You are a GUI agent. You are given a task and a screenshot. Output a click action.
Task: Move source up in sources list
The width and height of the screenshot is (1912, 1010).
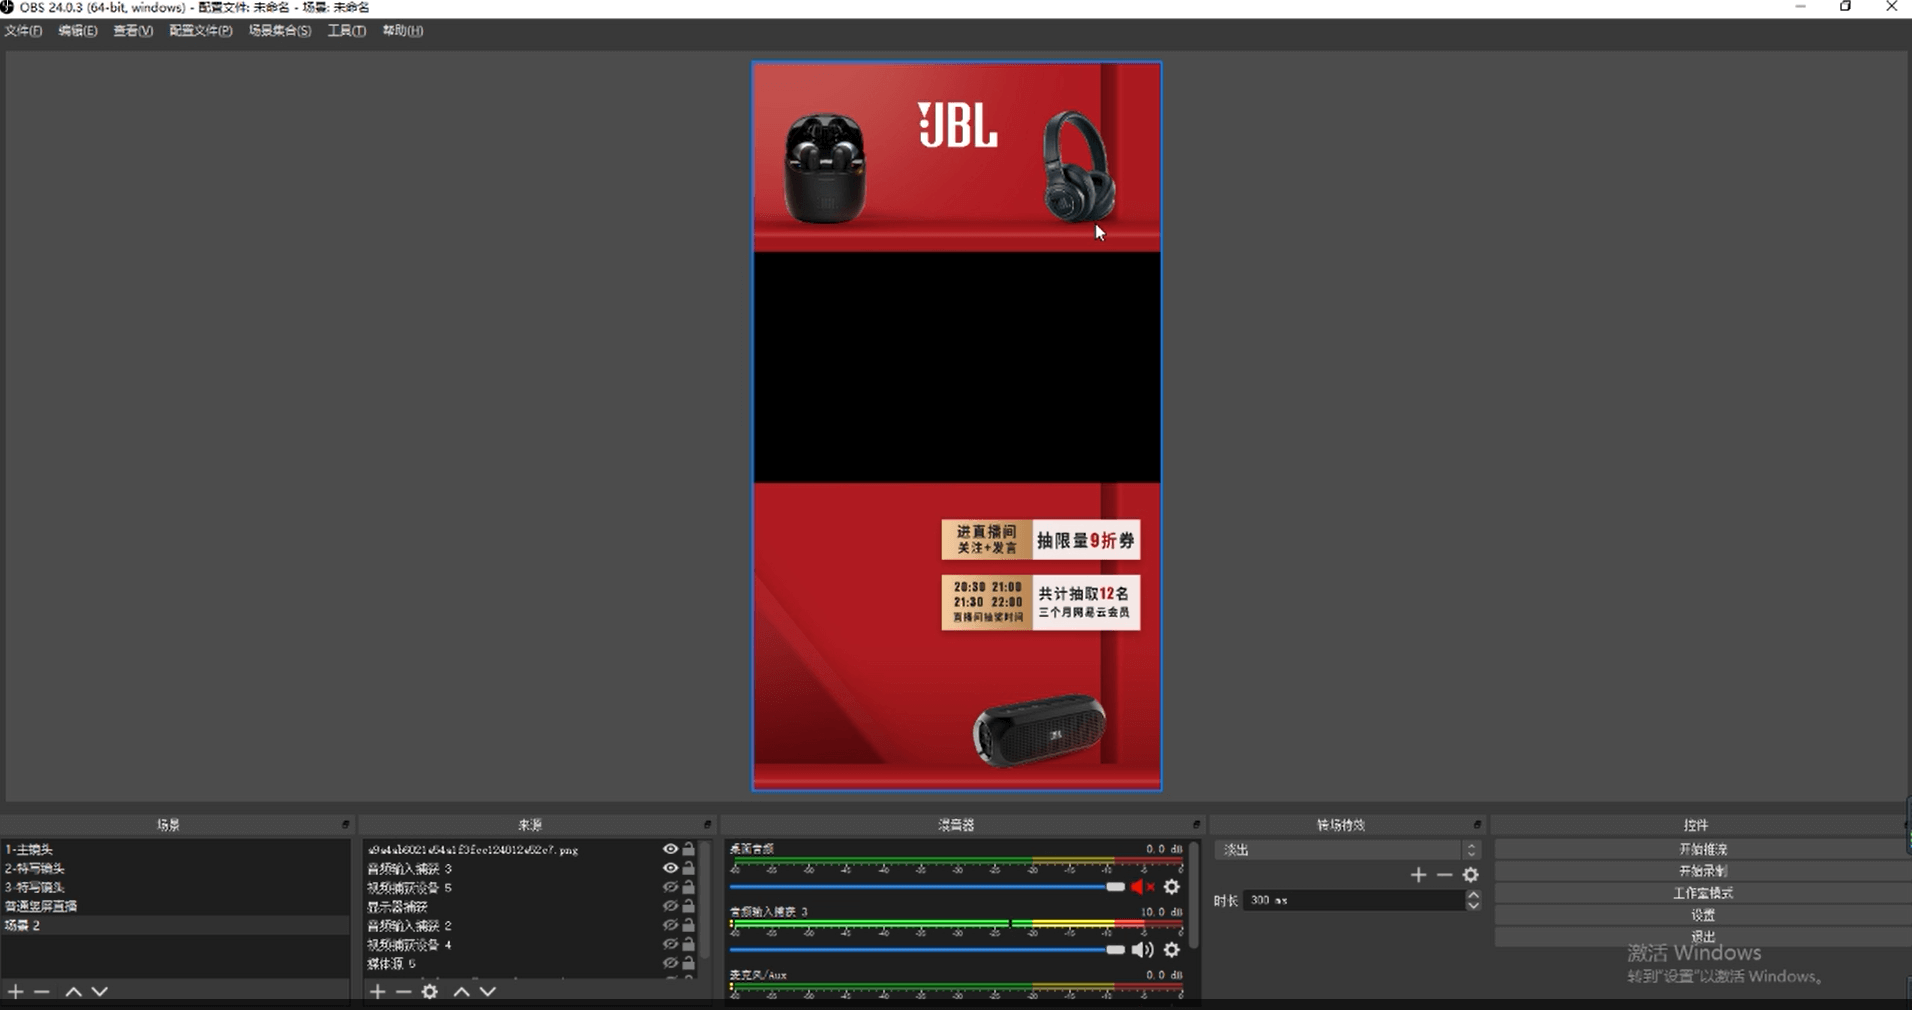[461, 991]
